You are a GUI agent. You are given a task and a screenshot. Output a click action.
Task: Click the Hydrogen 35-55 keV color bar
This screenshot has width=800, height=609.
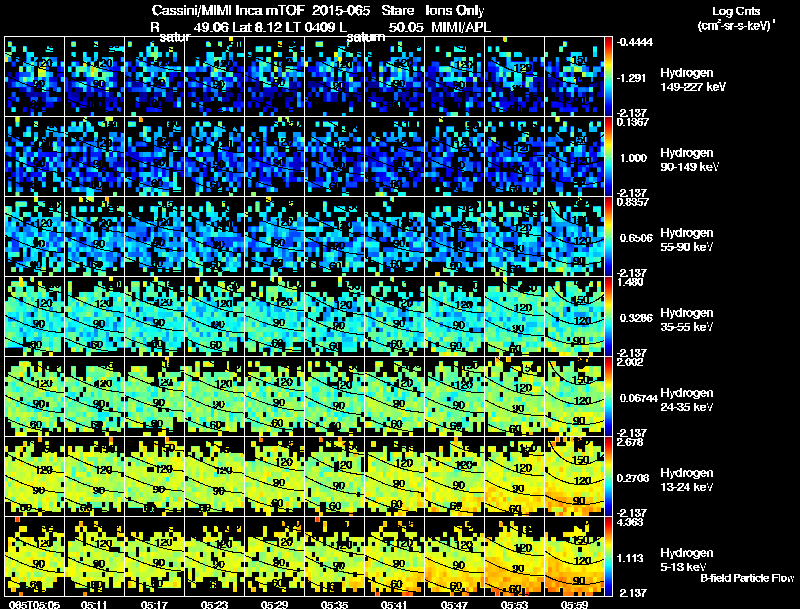tap(608, 317)
